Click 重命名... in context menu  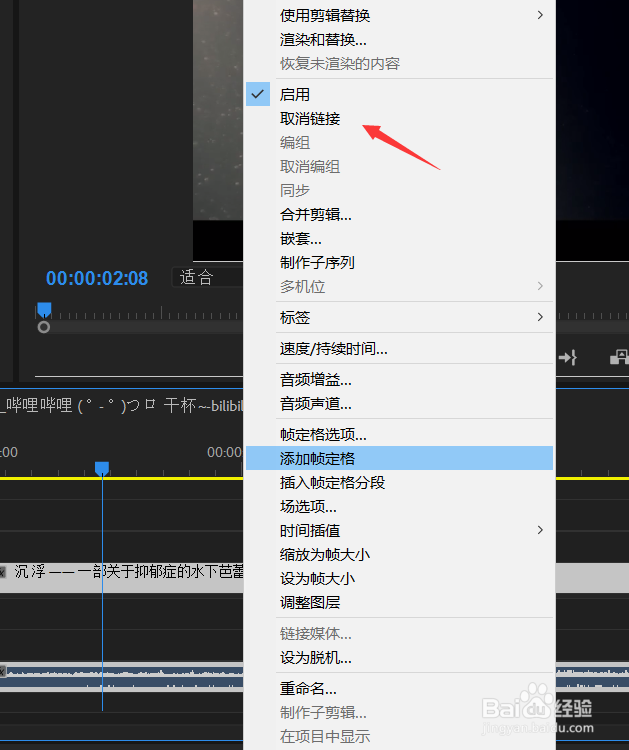click(399, 689)
